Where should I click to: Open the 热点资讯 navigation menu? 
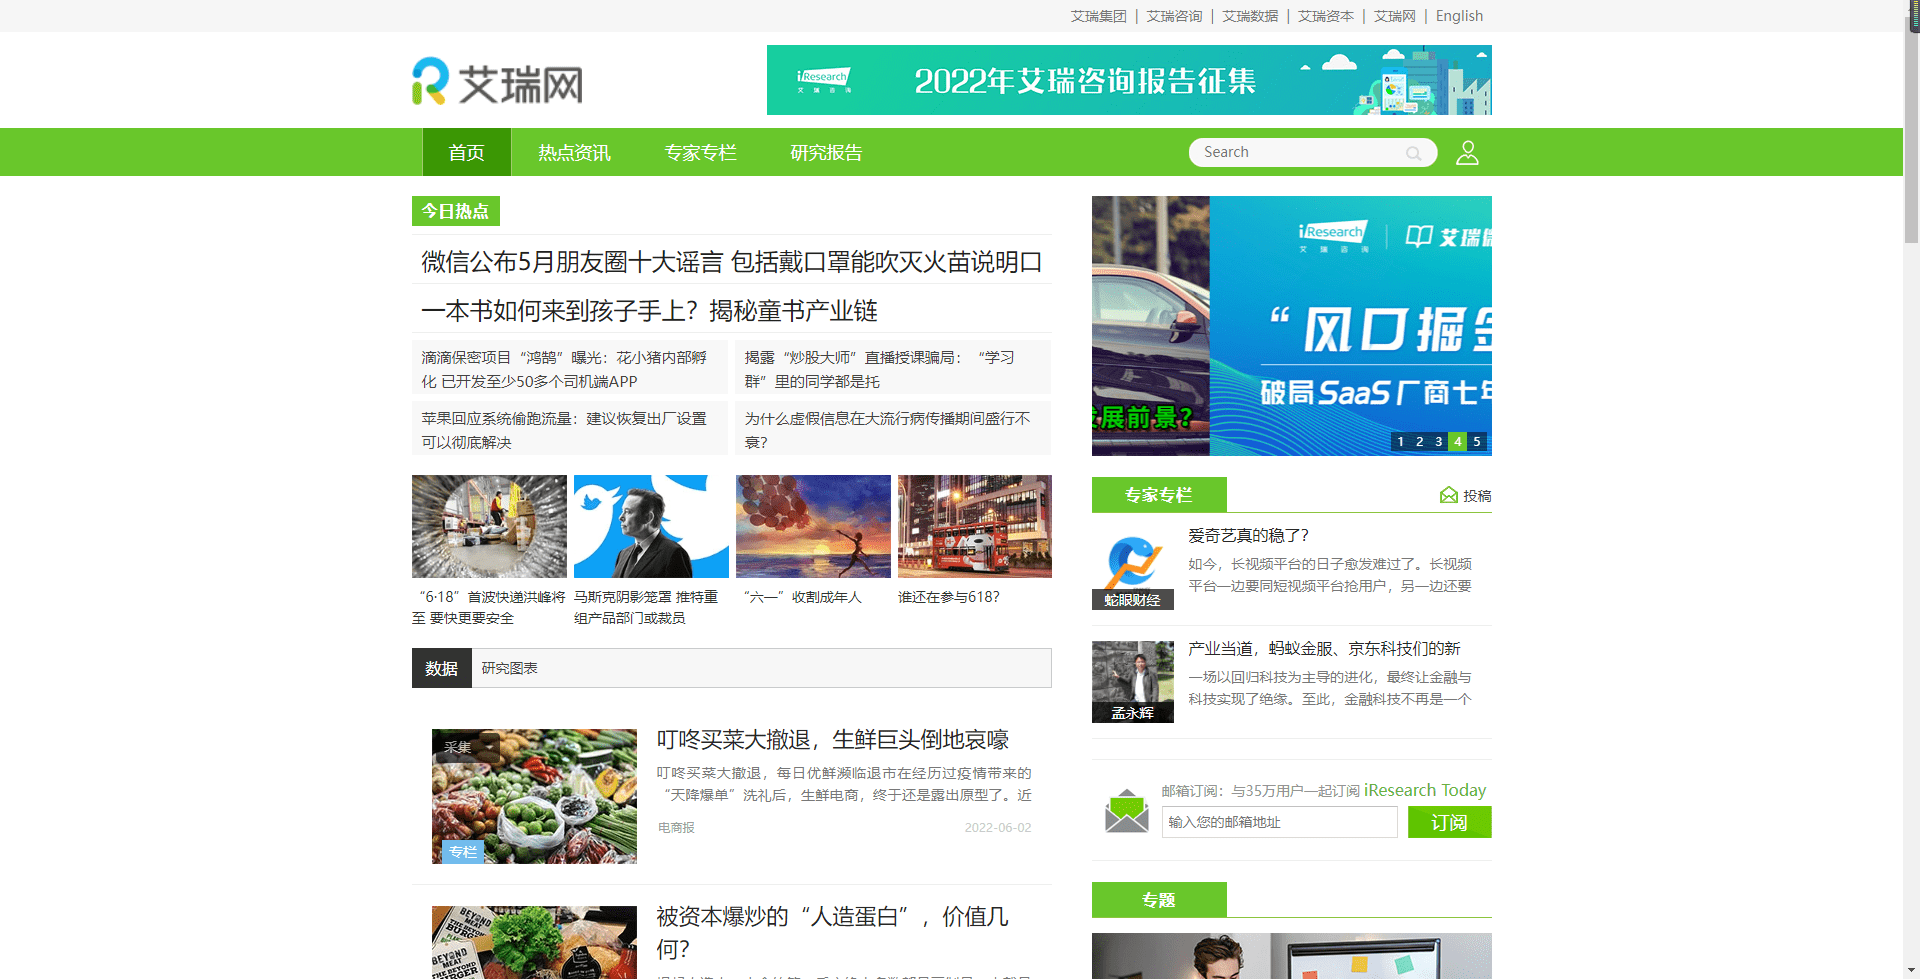tap(574, 153)
